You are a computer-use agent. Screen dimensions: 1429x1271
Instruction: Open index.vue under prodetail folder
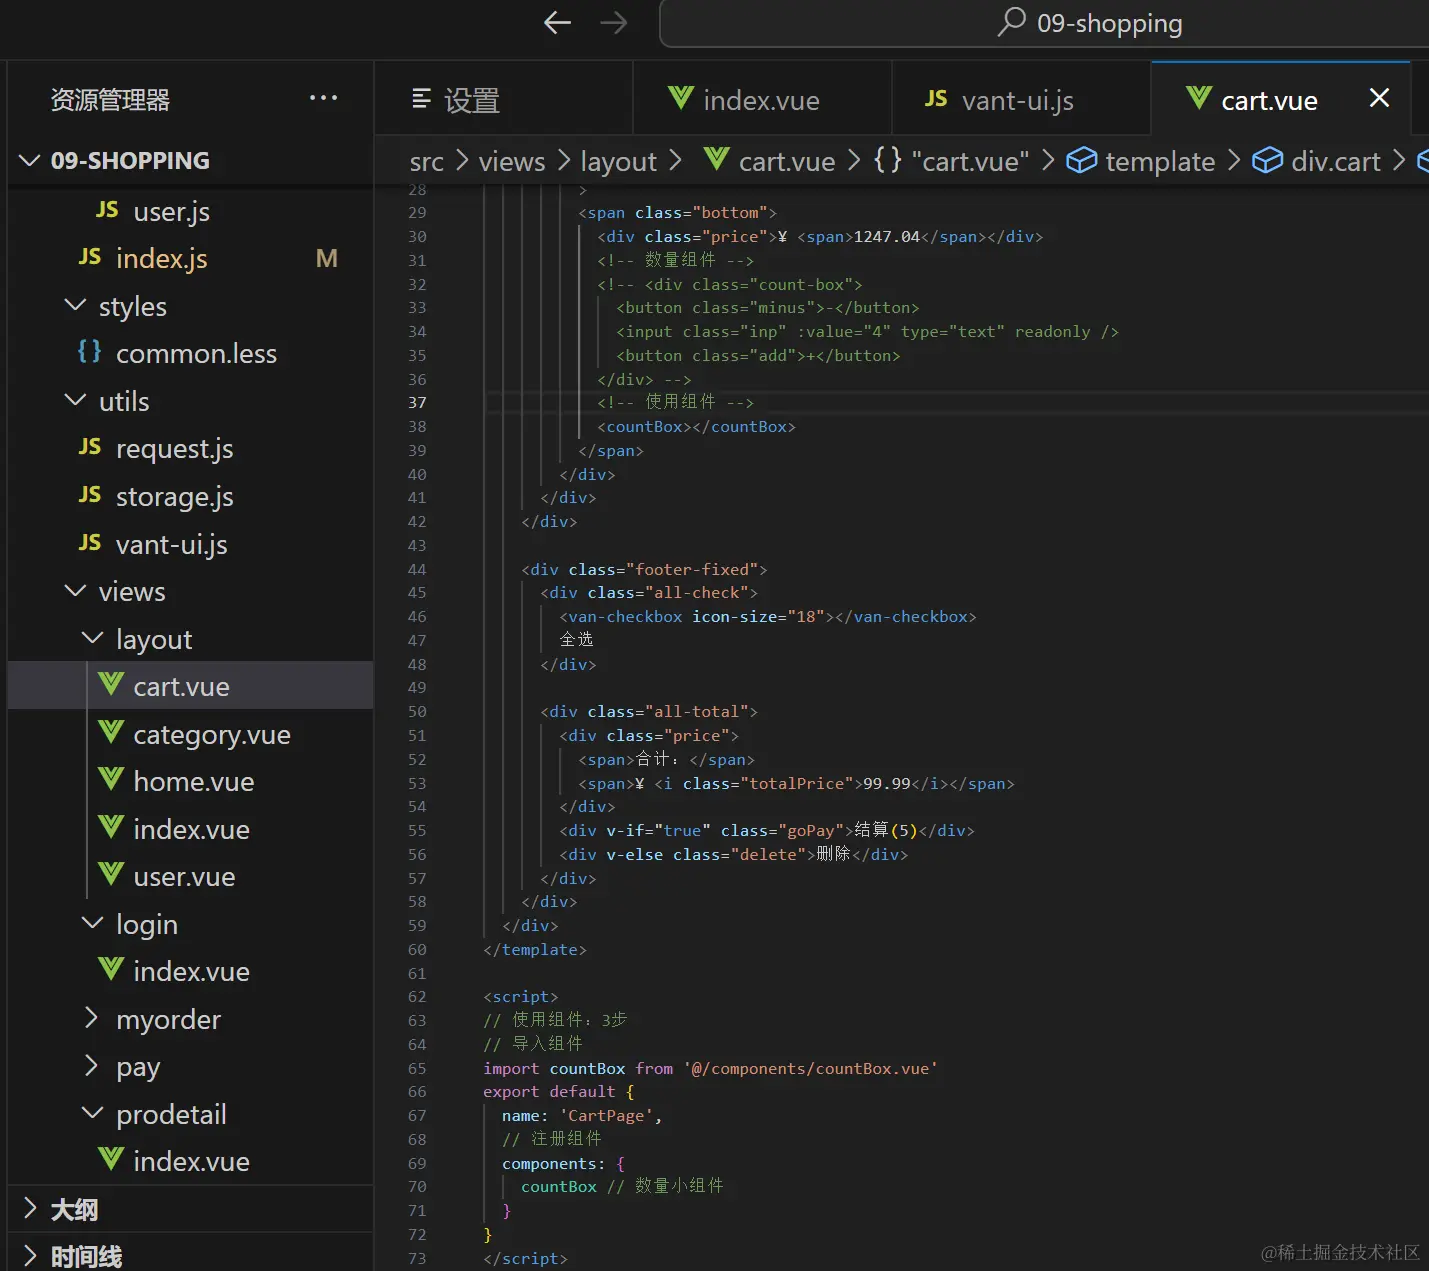[x=190, y=1161]
